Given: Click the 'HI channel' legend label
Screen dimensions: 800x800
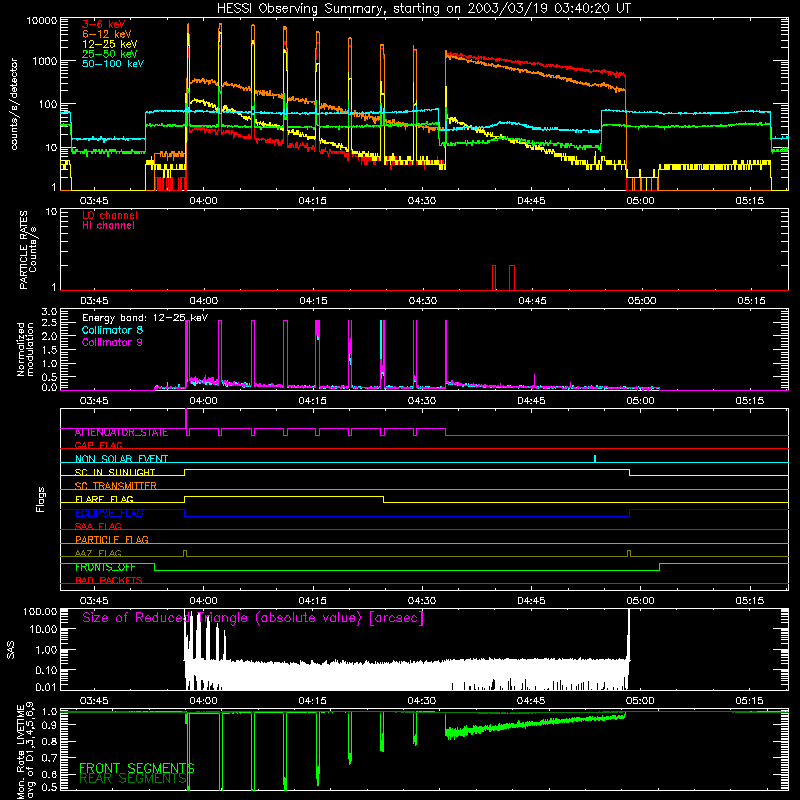Looking at the screenshot, I should coord(108,225).
